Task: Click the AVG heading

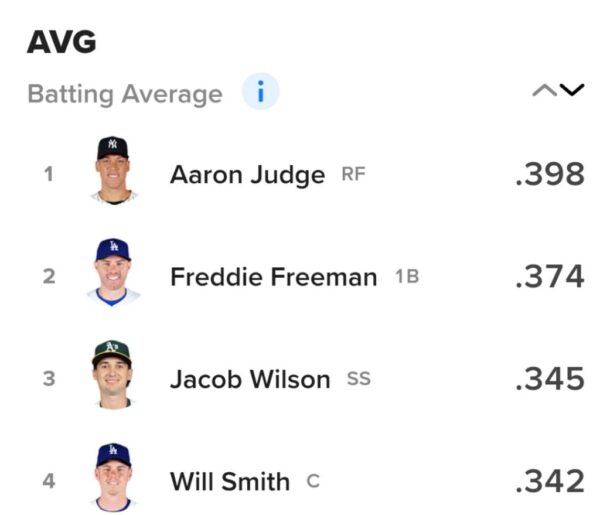Action: click(60, 42)
